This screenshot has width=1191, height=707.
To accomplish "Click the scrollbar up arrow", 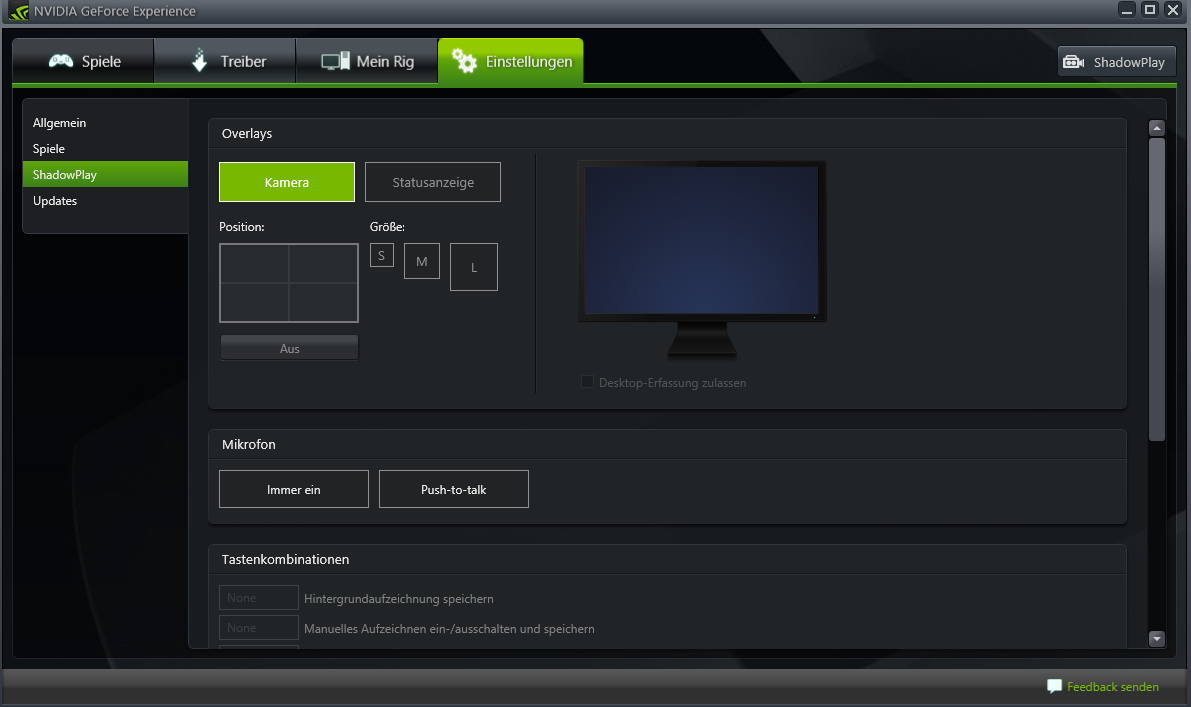I will (x=1157, y=128).
